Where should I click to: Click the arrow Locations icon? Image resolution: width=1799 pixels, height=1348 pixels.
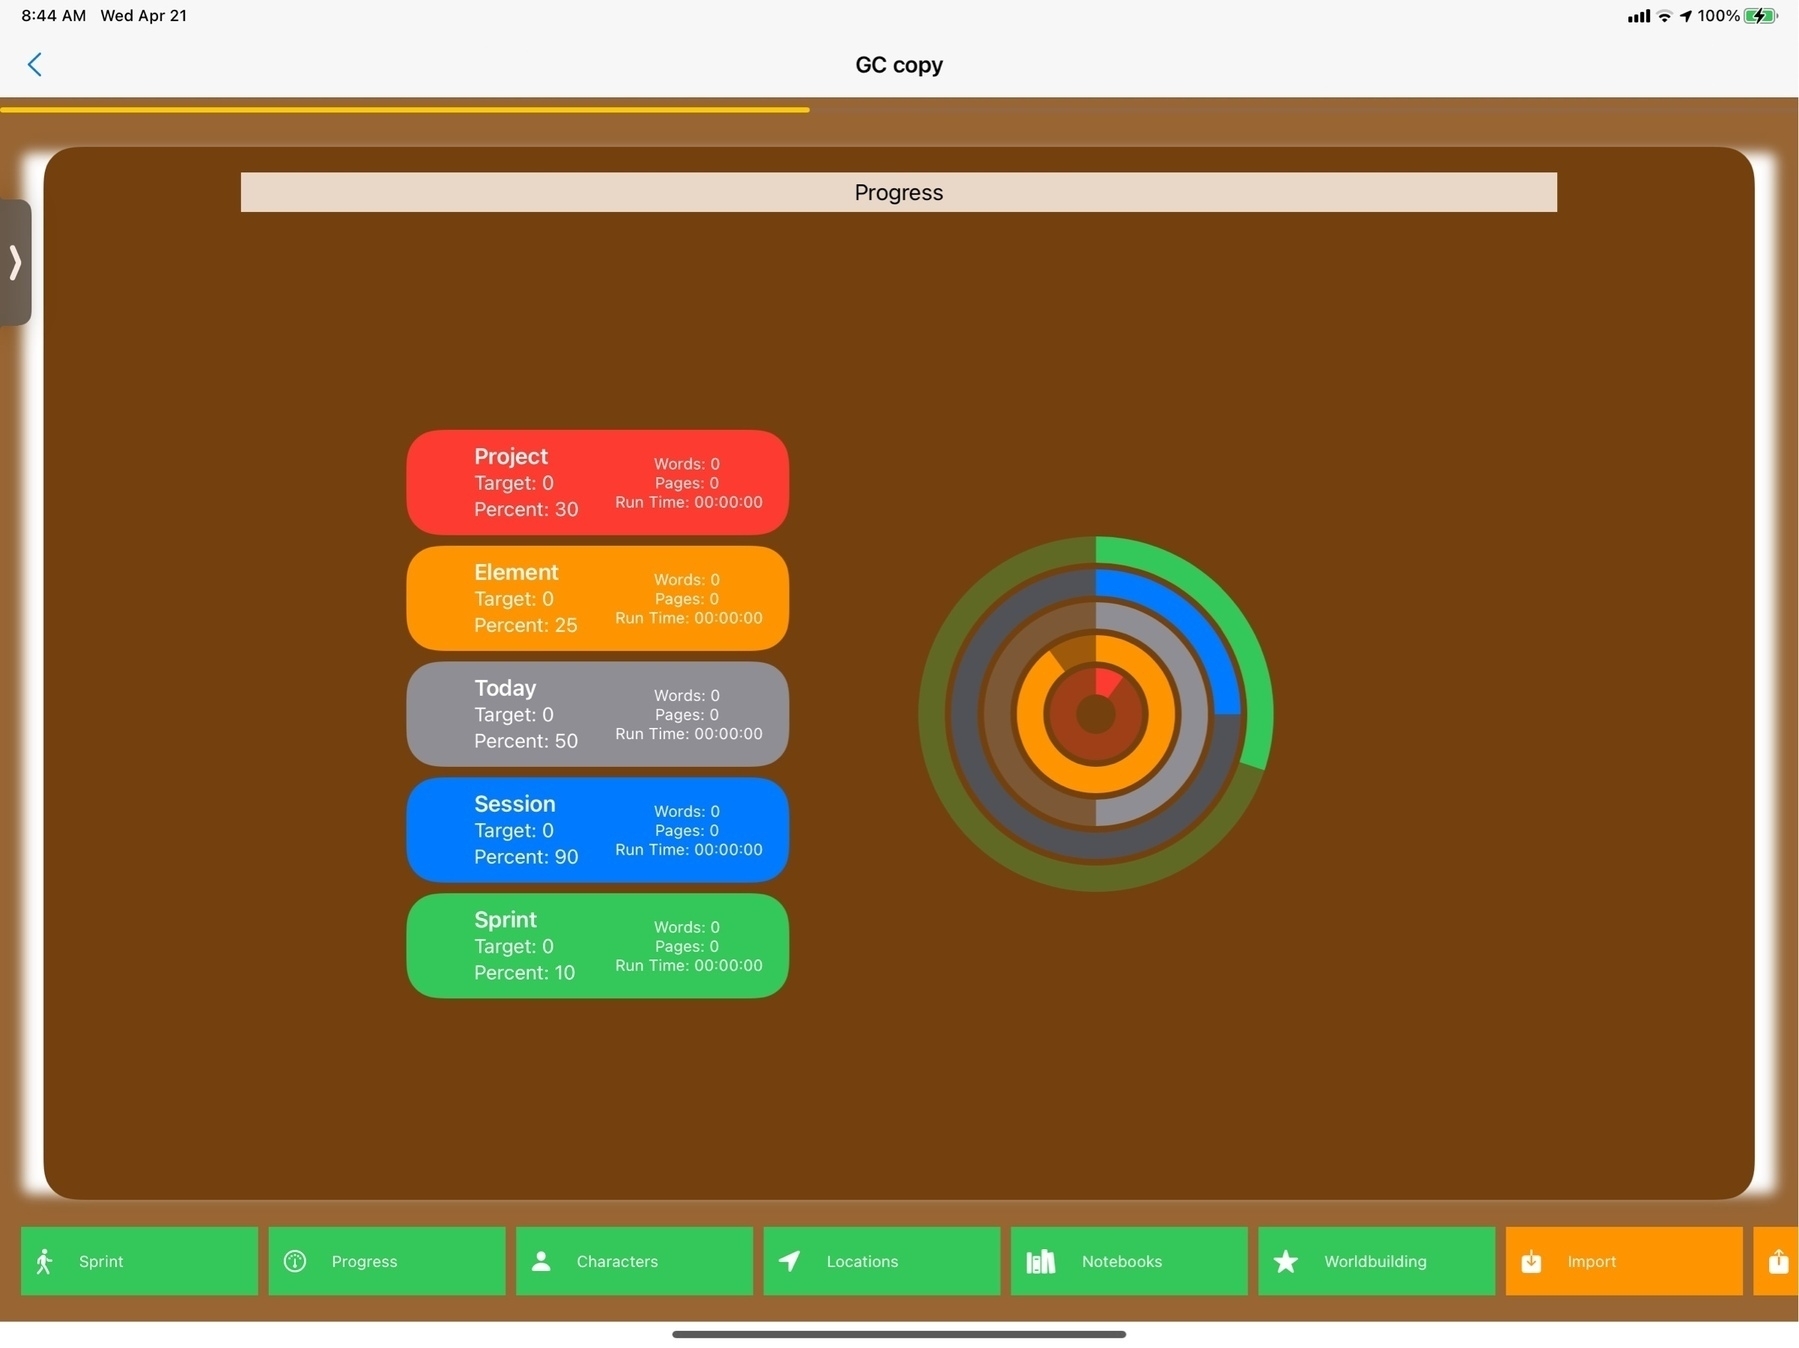pos(789,1261)
